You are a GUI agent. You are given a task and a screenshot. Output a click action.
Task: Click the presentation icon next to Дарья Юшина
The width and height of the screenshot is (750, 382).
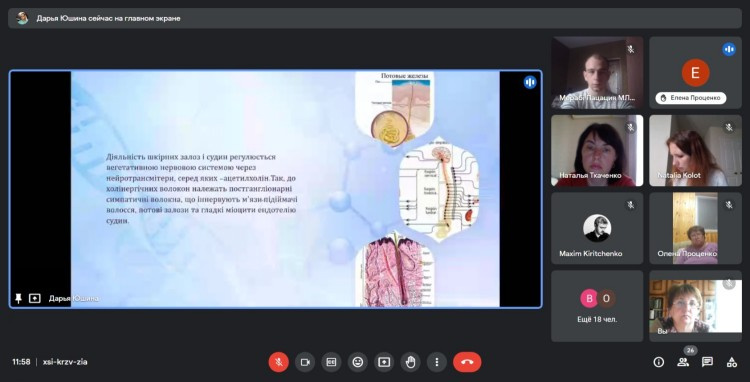click(34, 298)
